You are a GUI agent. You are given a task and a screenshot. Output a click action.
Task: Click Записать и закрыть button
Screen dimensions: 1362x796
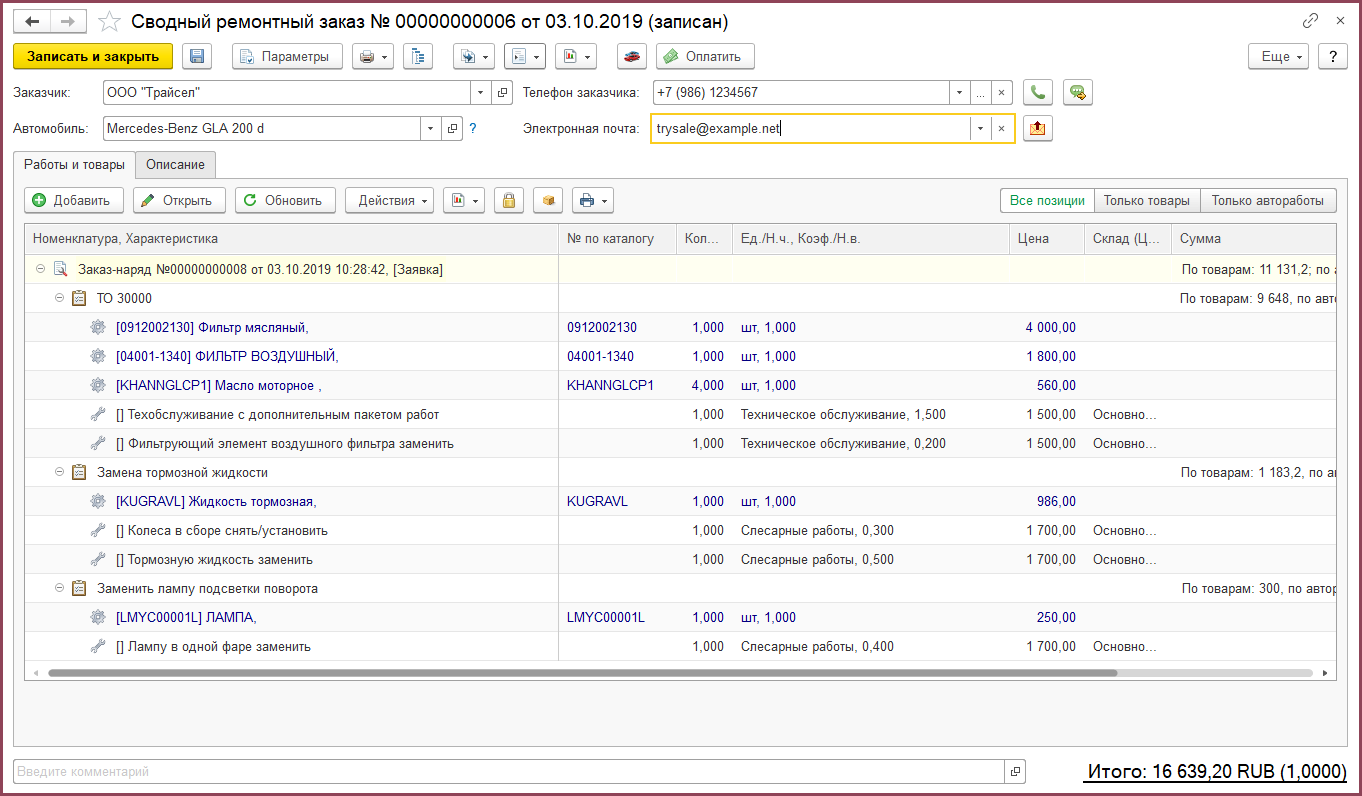[x=93, y=57]
